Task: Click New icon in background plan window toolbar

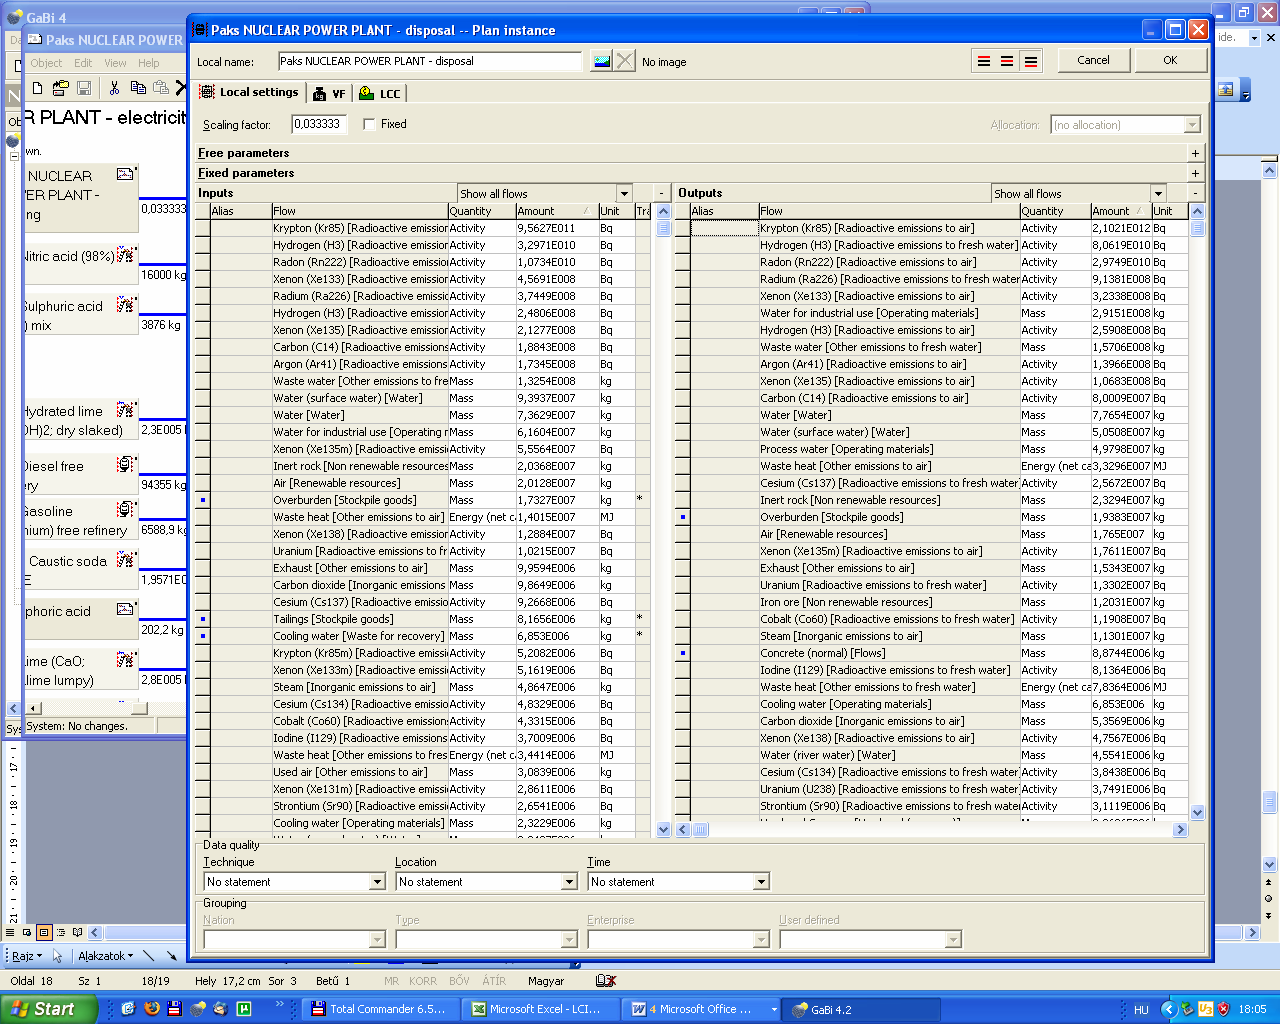Action: 37,88
